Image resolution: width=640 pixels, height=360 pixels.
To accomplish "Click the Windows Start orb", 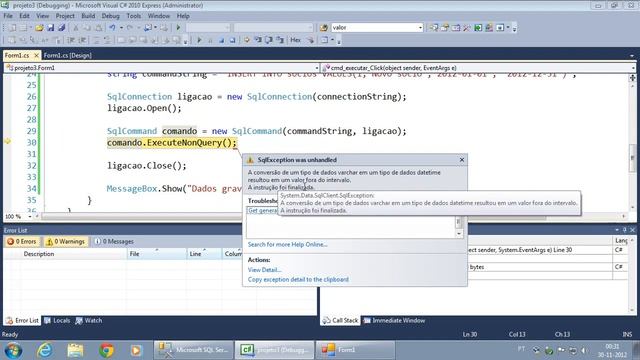I will coord(13,350).
